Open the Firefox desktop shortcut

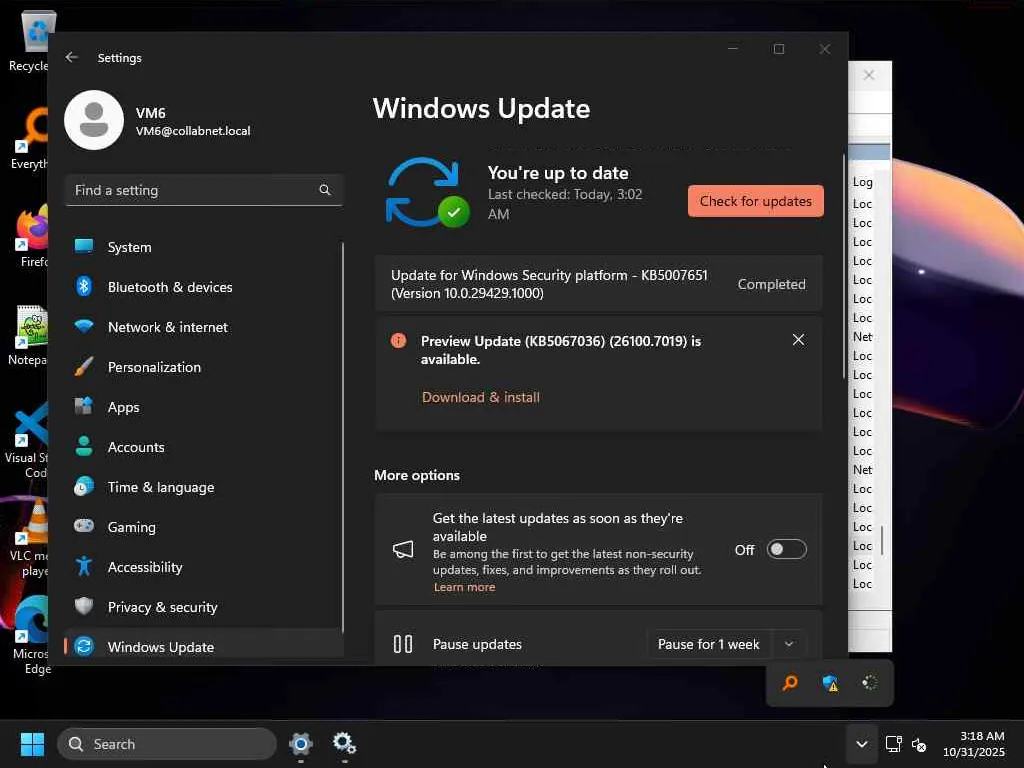point(29,236)
